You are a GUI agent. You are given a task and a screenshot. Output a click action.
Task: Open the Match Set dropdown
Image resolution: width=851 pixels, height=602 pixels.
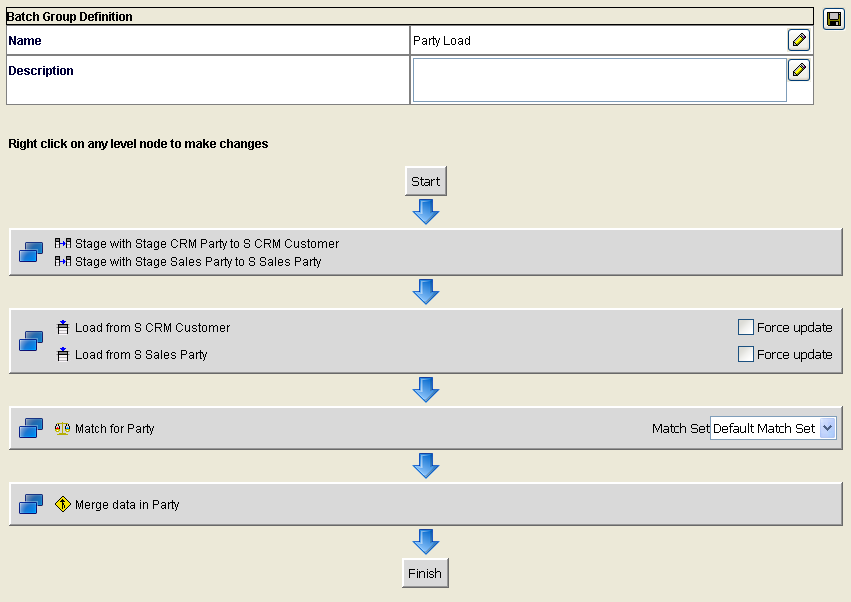[x=828, y=428]
